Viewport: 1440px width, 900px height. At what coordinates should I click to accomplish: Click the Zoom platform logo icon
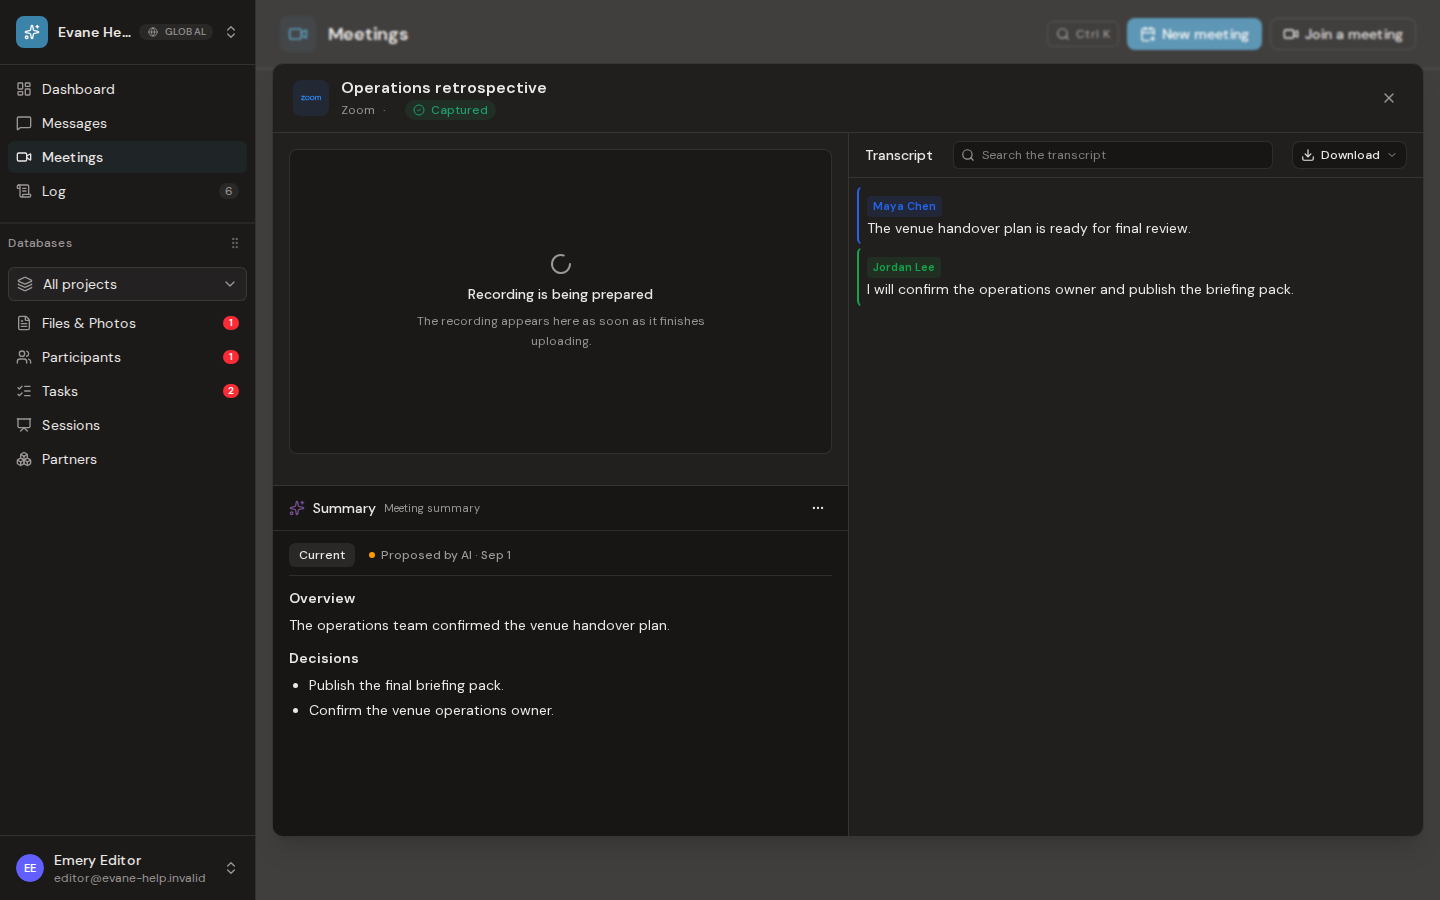[311, 98]
